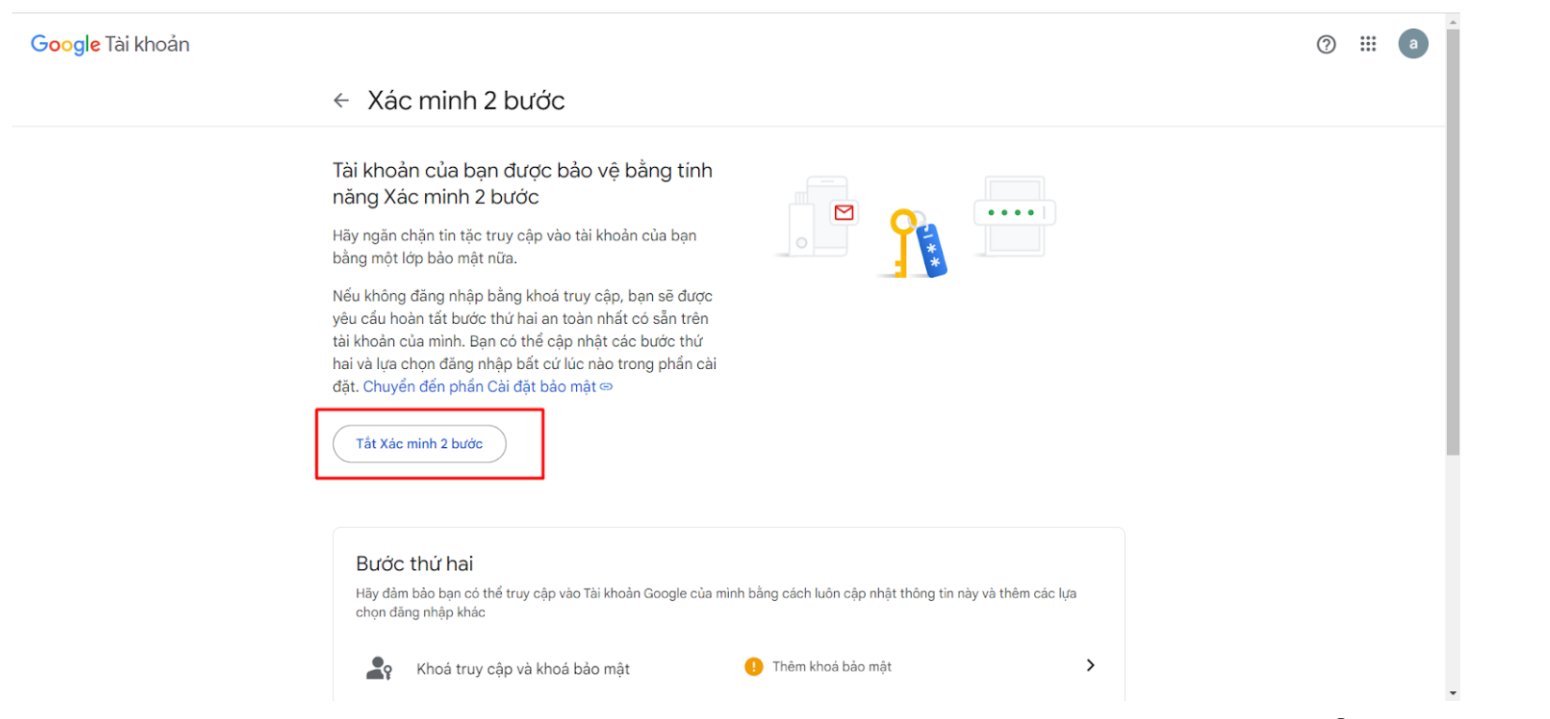Click the vertical scrollbar thumb

tap(1452, 240)
